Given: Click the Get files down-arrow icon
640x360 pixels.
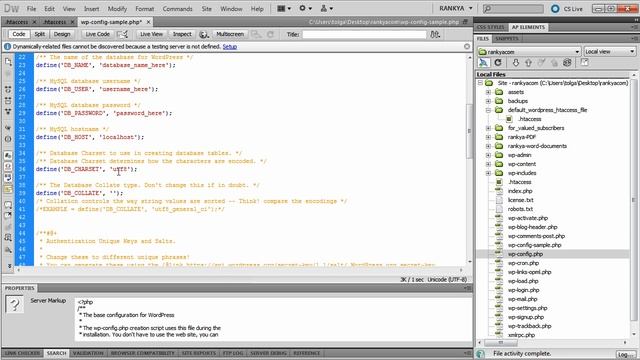Looking at the screenshot, I should click(x=516, y=62).
